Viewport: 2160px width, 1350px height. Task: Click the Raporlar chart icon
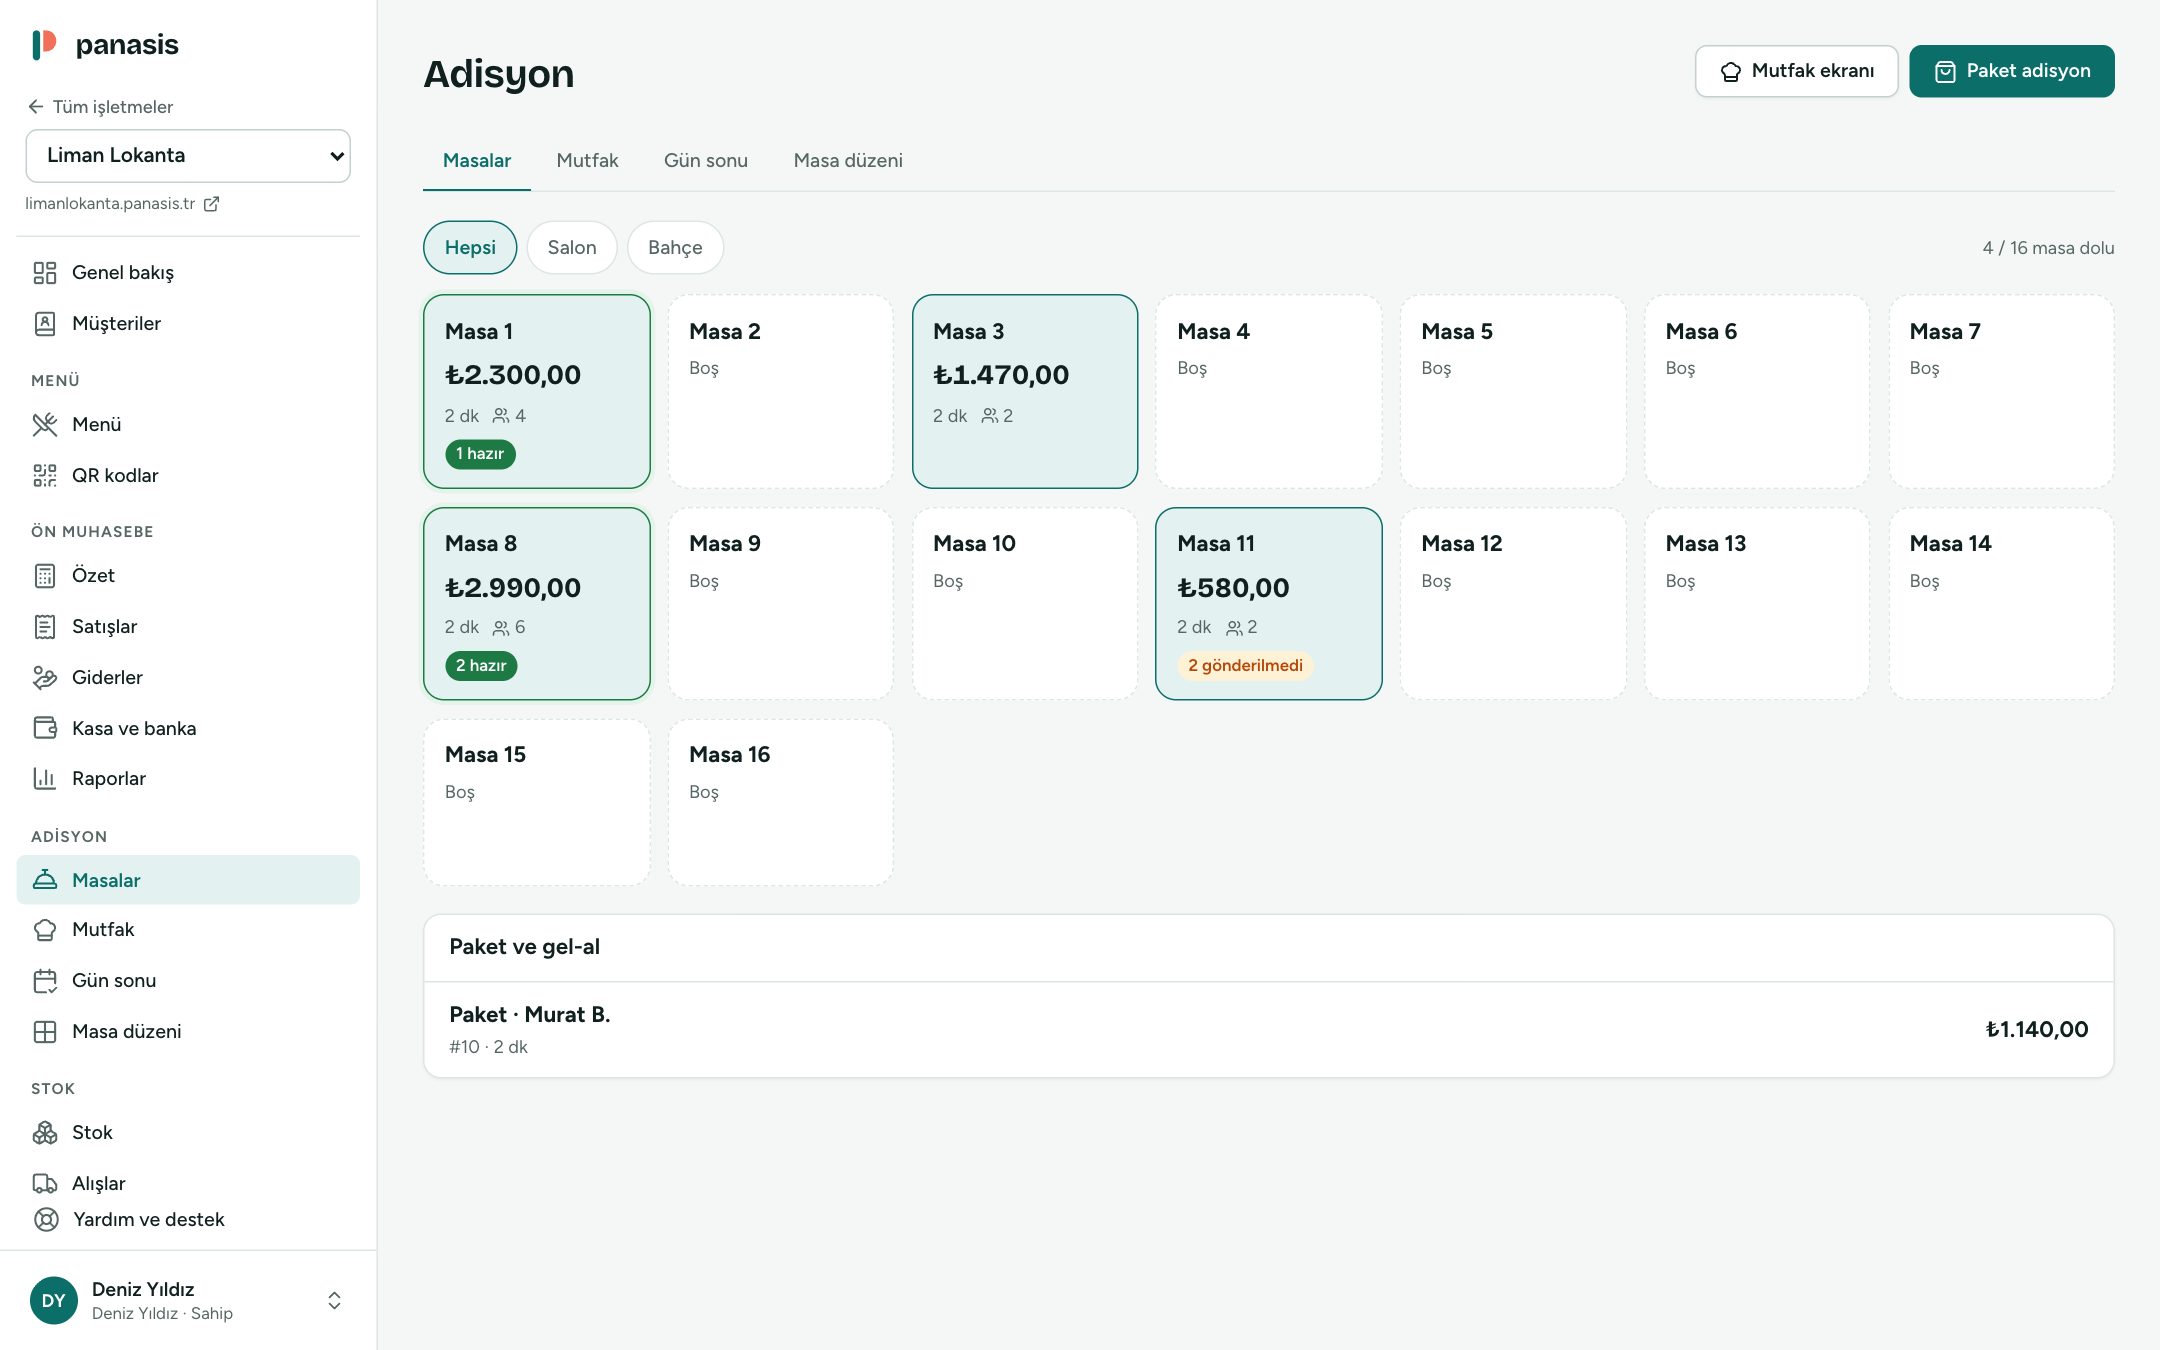pyautogui.click(x=45, y=779)
